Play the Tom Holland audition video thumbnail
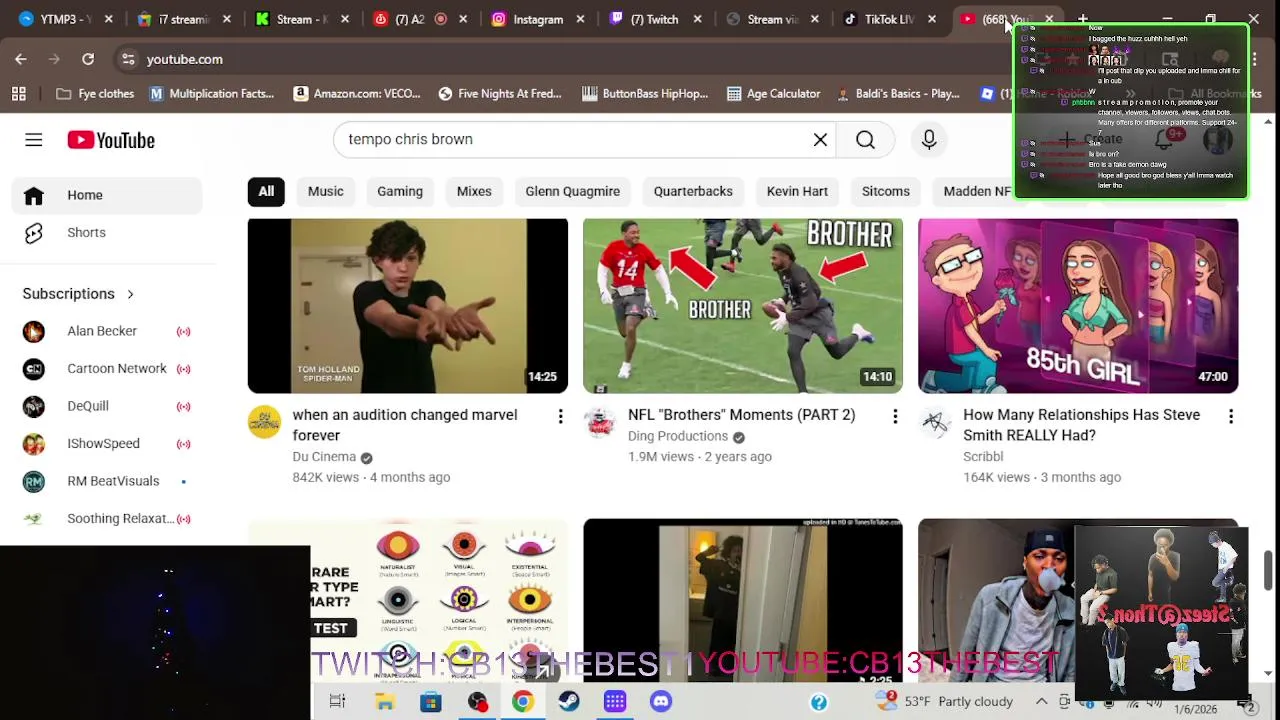 coord(408,306)
